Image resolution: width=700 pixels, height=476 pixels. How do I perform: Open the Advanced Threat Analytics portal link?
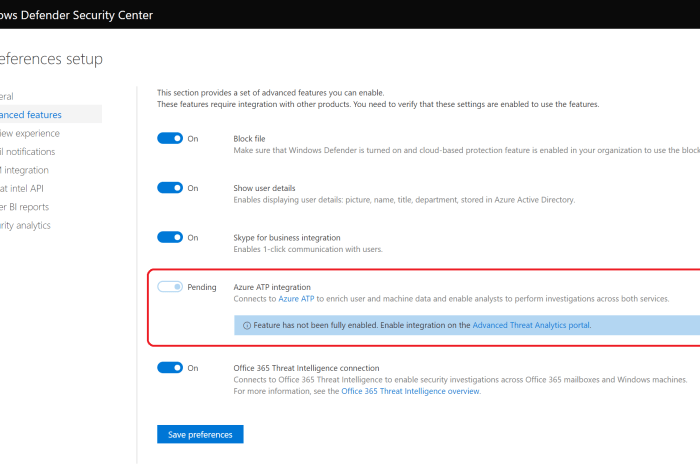coord(531,325)
